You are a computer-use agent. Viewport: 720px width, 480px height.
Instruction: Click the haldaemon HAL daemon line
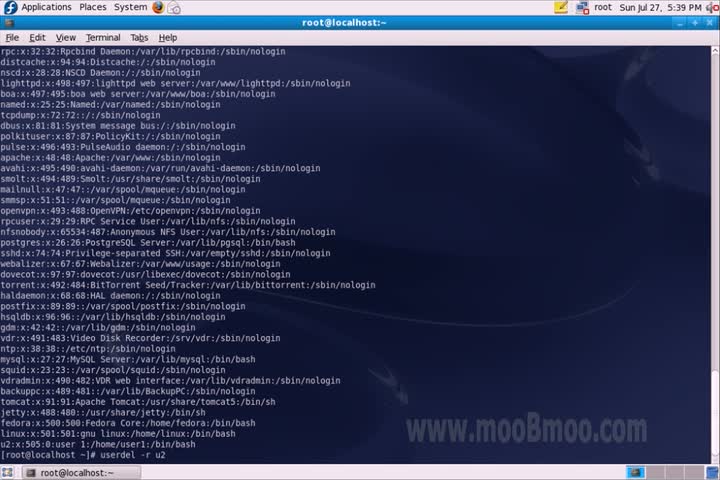(x=110, y=296)
